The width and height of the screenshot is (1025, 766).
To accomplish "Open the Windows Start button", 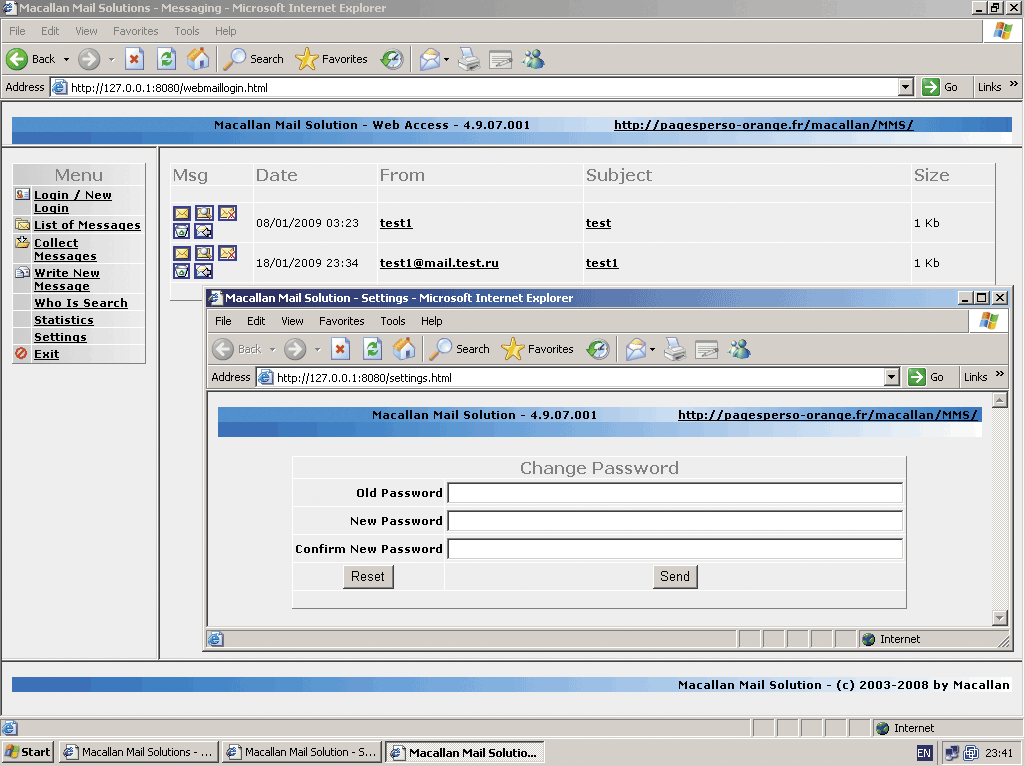I will click(x=28, y=752).
